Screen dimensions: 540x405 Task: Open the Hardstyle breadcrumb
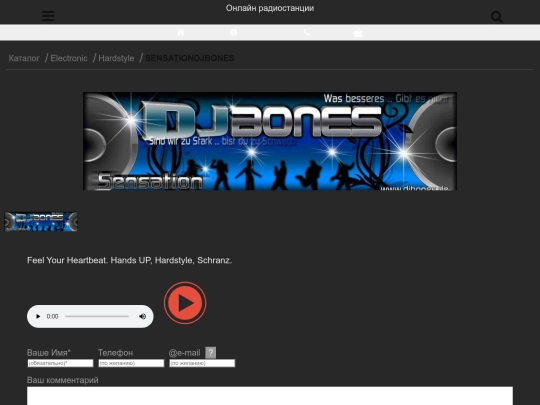[x=116, y=58]
